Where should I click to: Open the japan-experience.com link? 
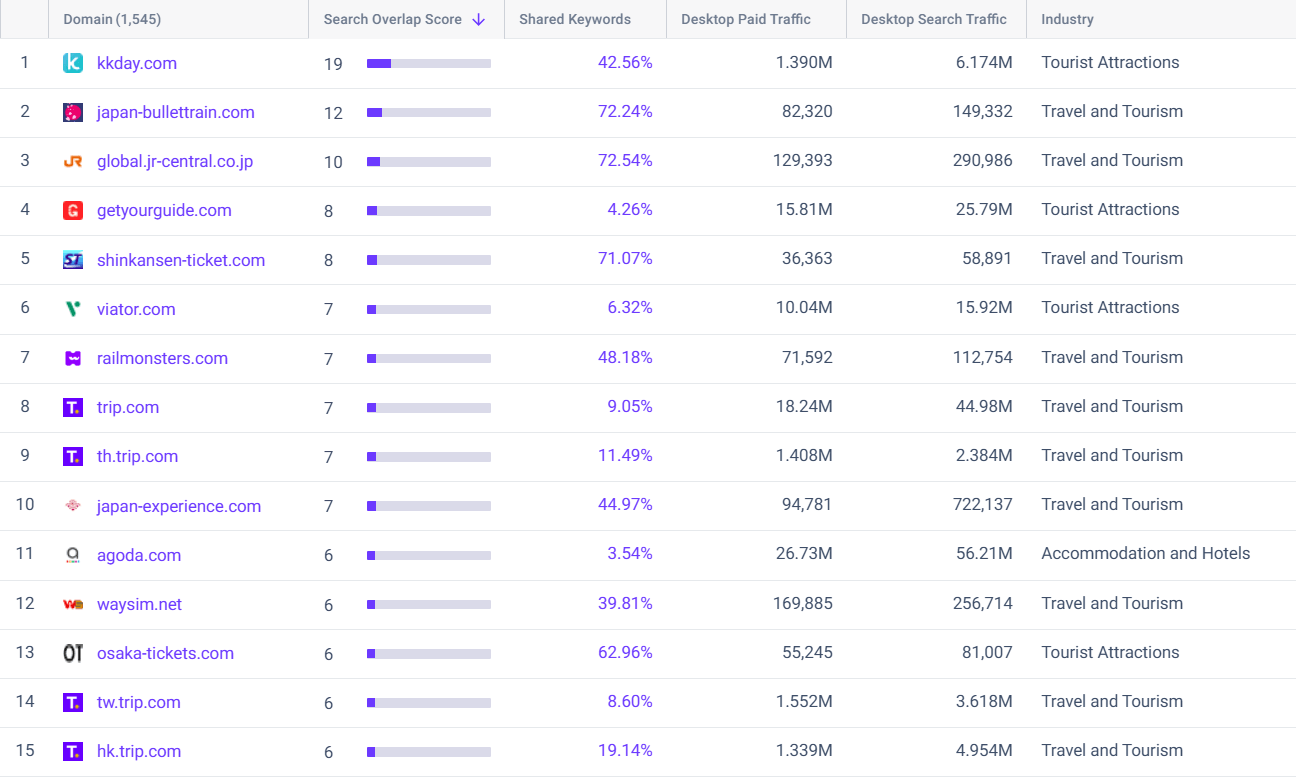pos(179,506)
